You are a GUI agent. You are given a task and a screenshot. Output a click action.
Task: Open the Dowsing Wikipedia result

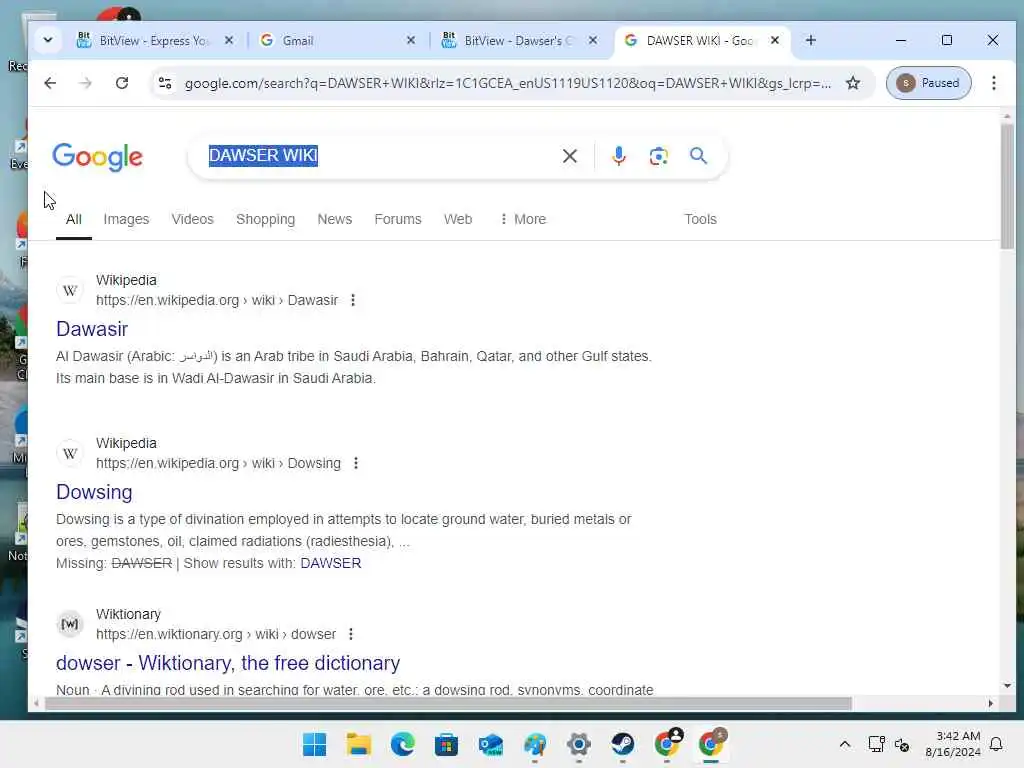tap(94, 492)
